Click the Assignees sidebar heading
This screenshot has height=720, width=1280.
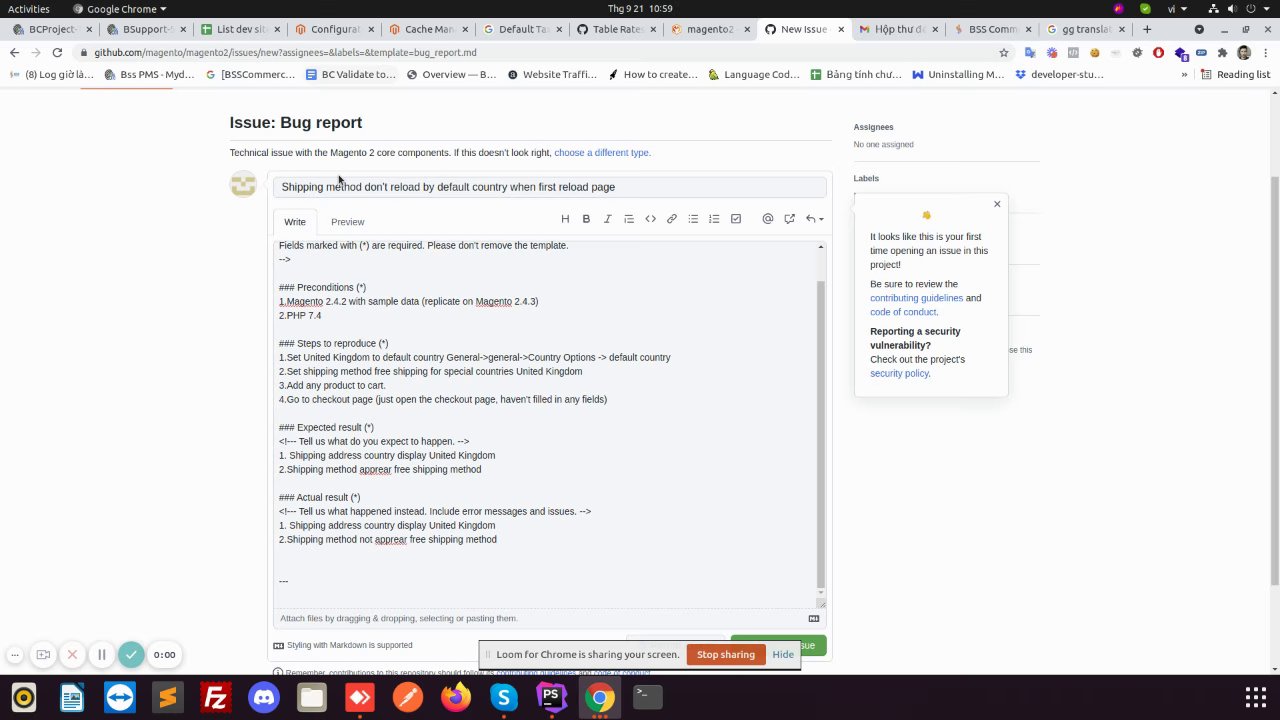(874, 127)
